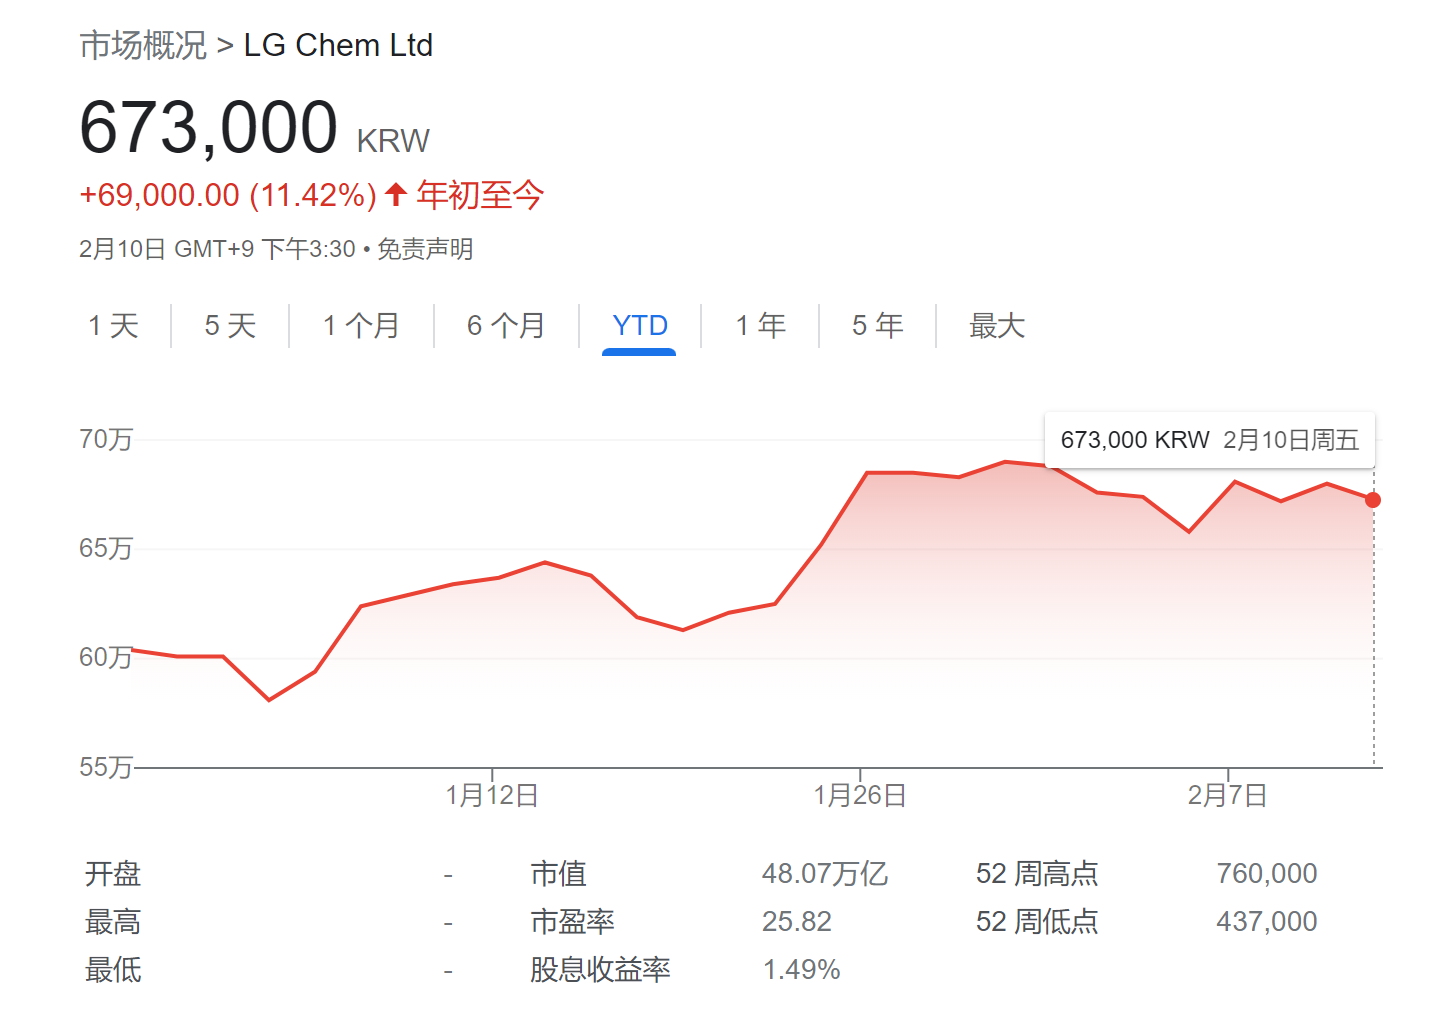Click the 1月26日 date axis label

pos(860,795)
